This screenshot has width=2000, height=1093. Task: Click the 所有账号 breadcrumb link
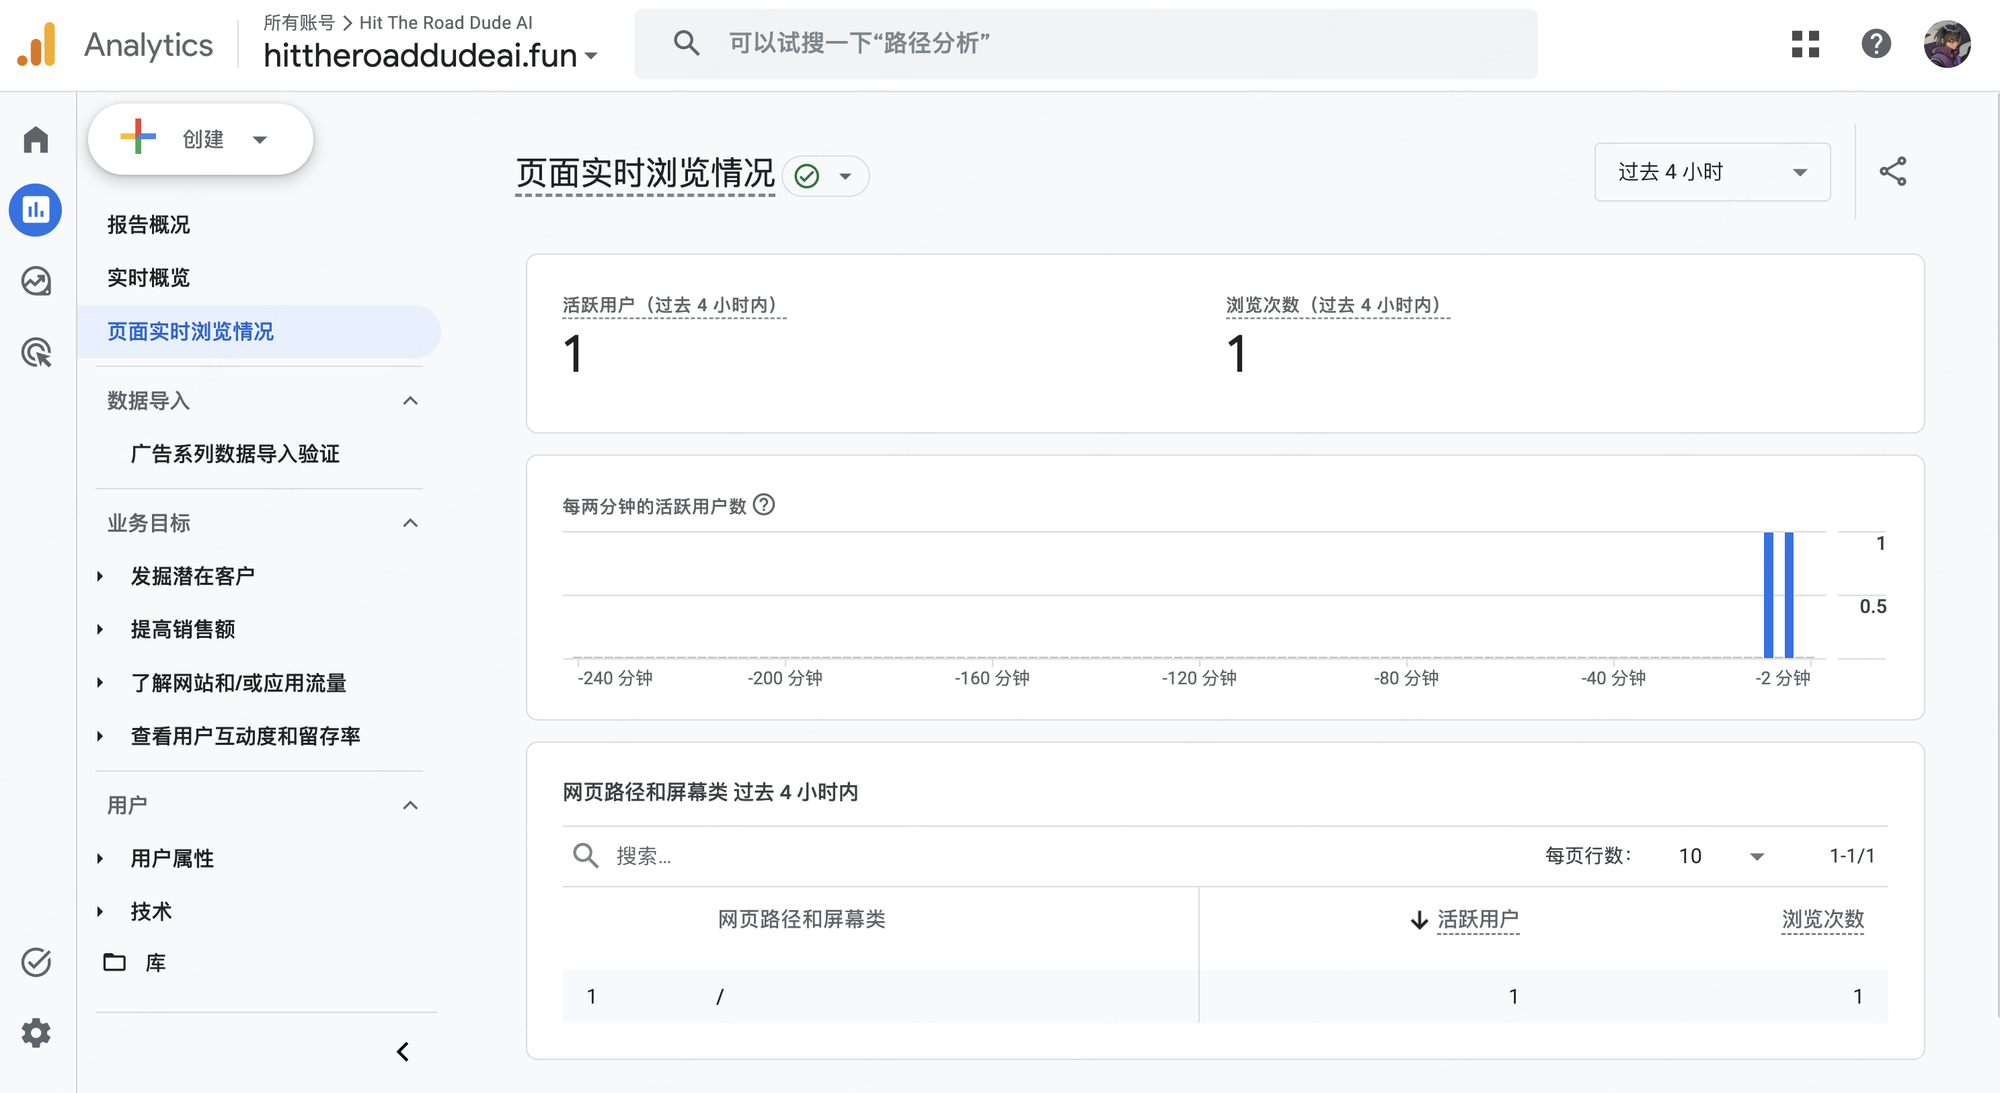coord(299,22)
